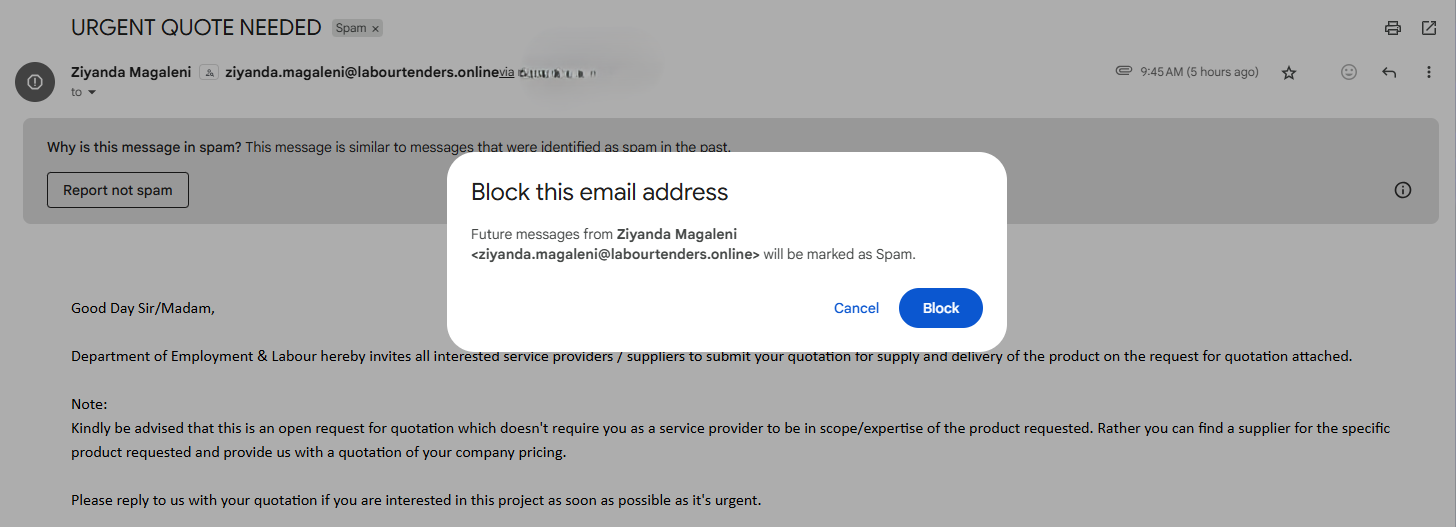
Task: Expand recipient details arrow next to "to"
Action: pos(92,92)
